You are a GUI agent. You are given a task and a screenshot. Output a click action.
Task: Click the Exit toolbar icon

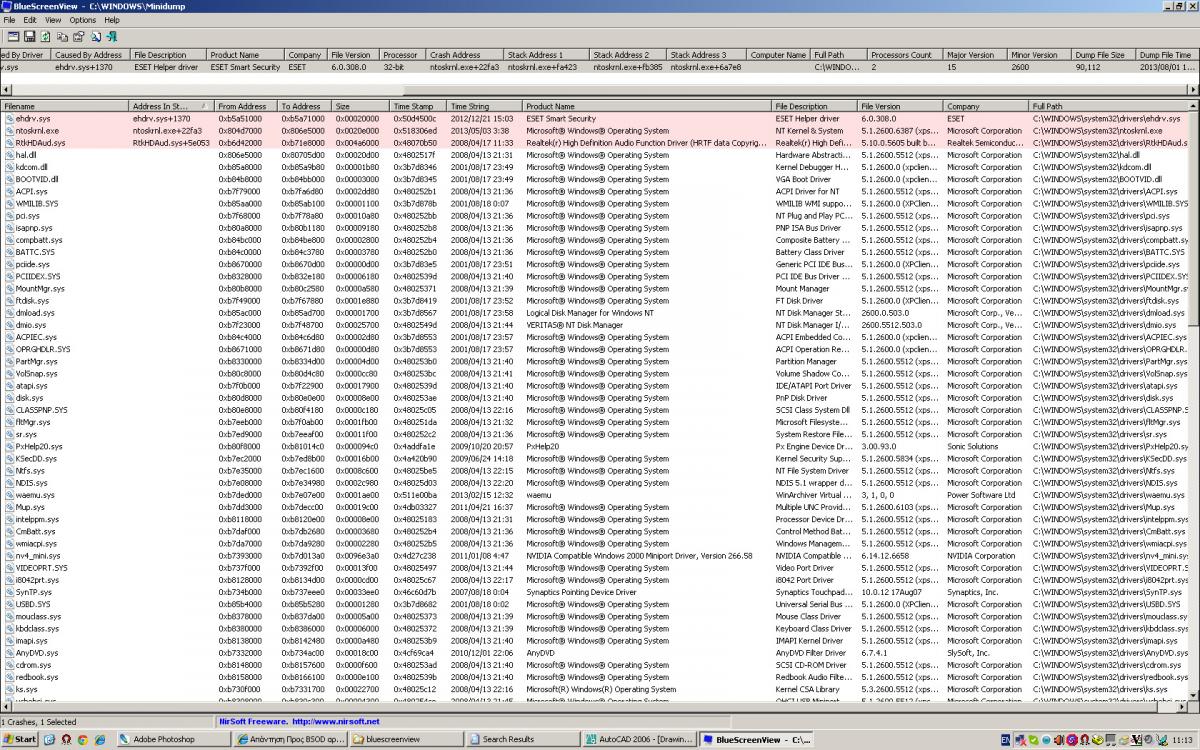tap(111, 36)
